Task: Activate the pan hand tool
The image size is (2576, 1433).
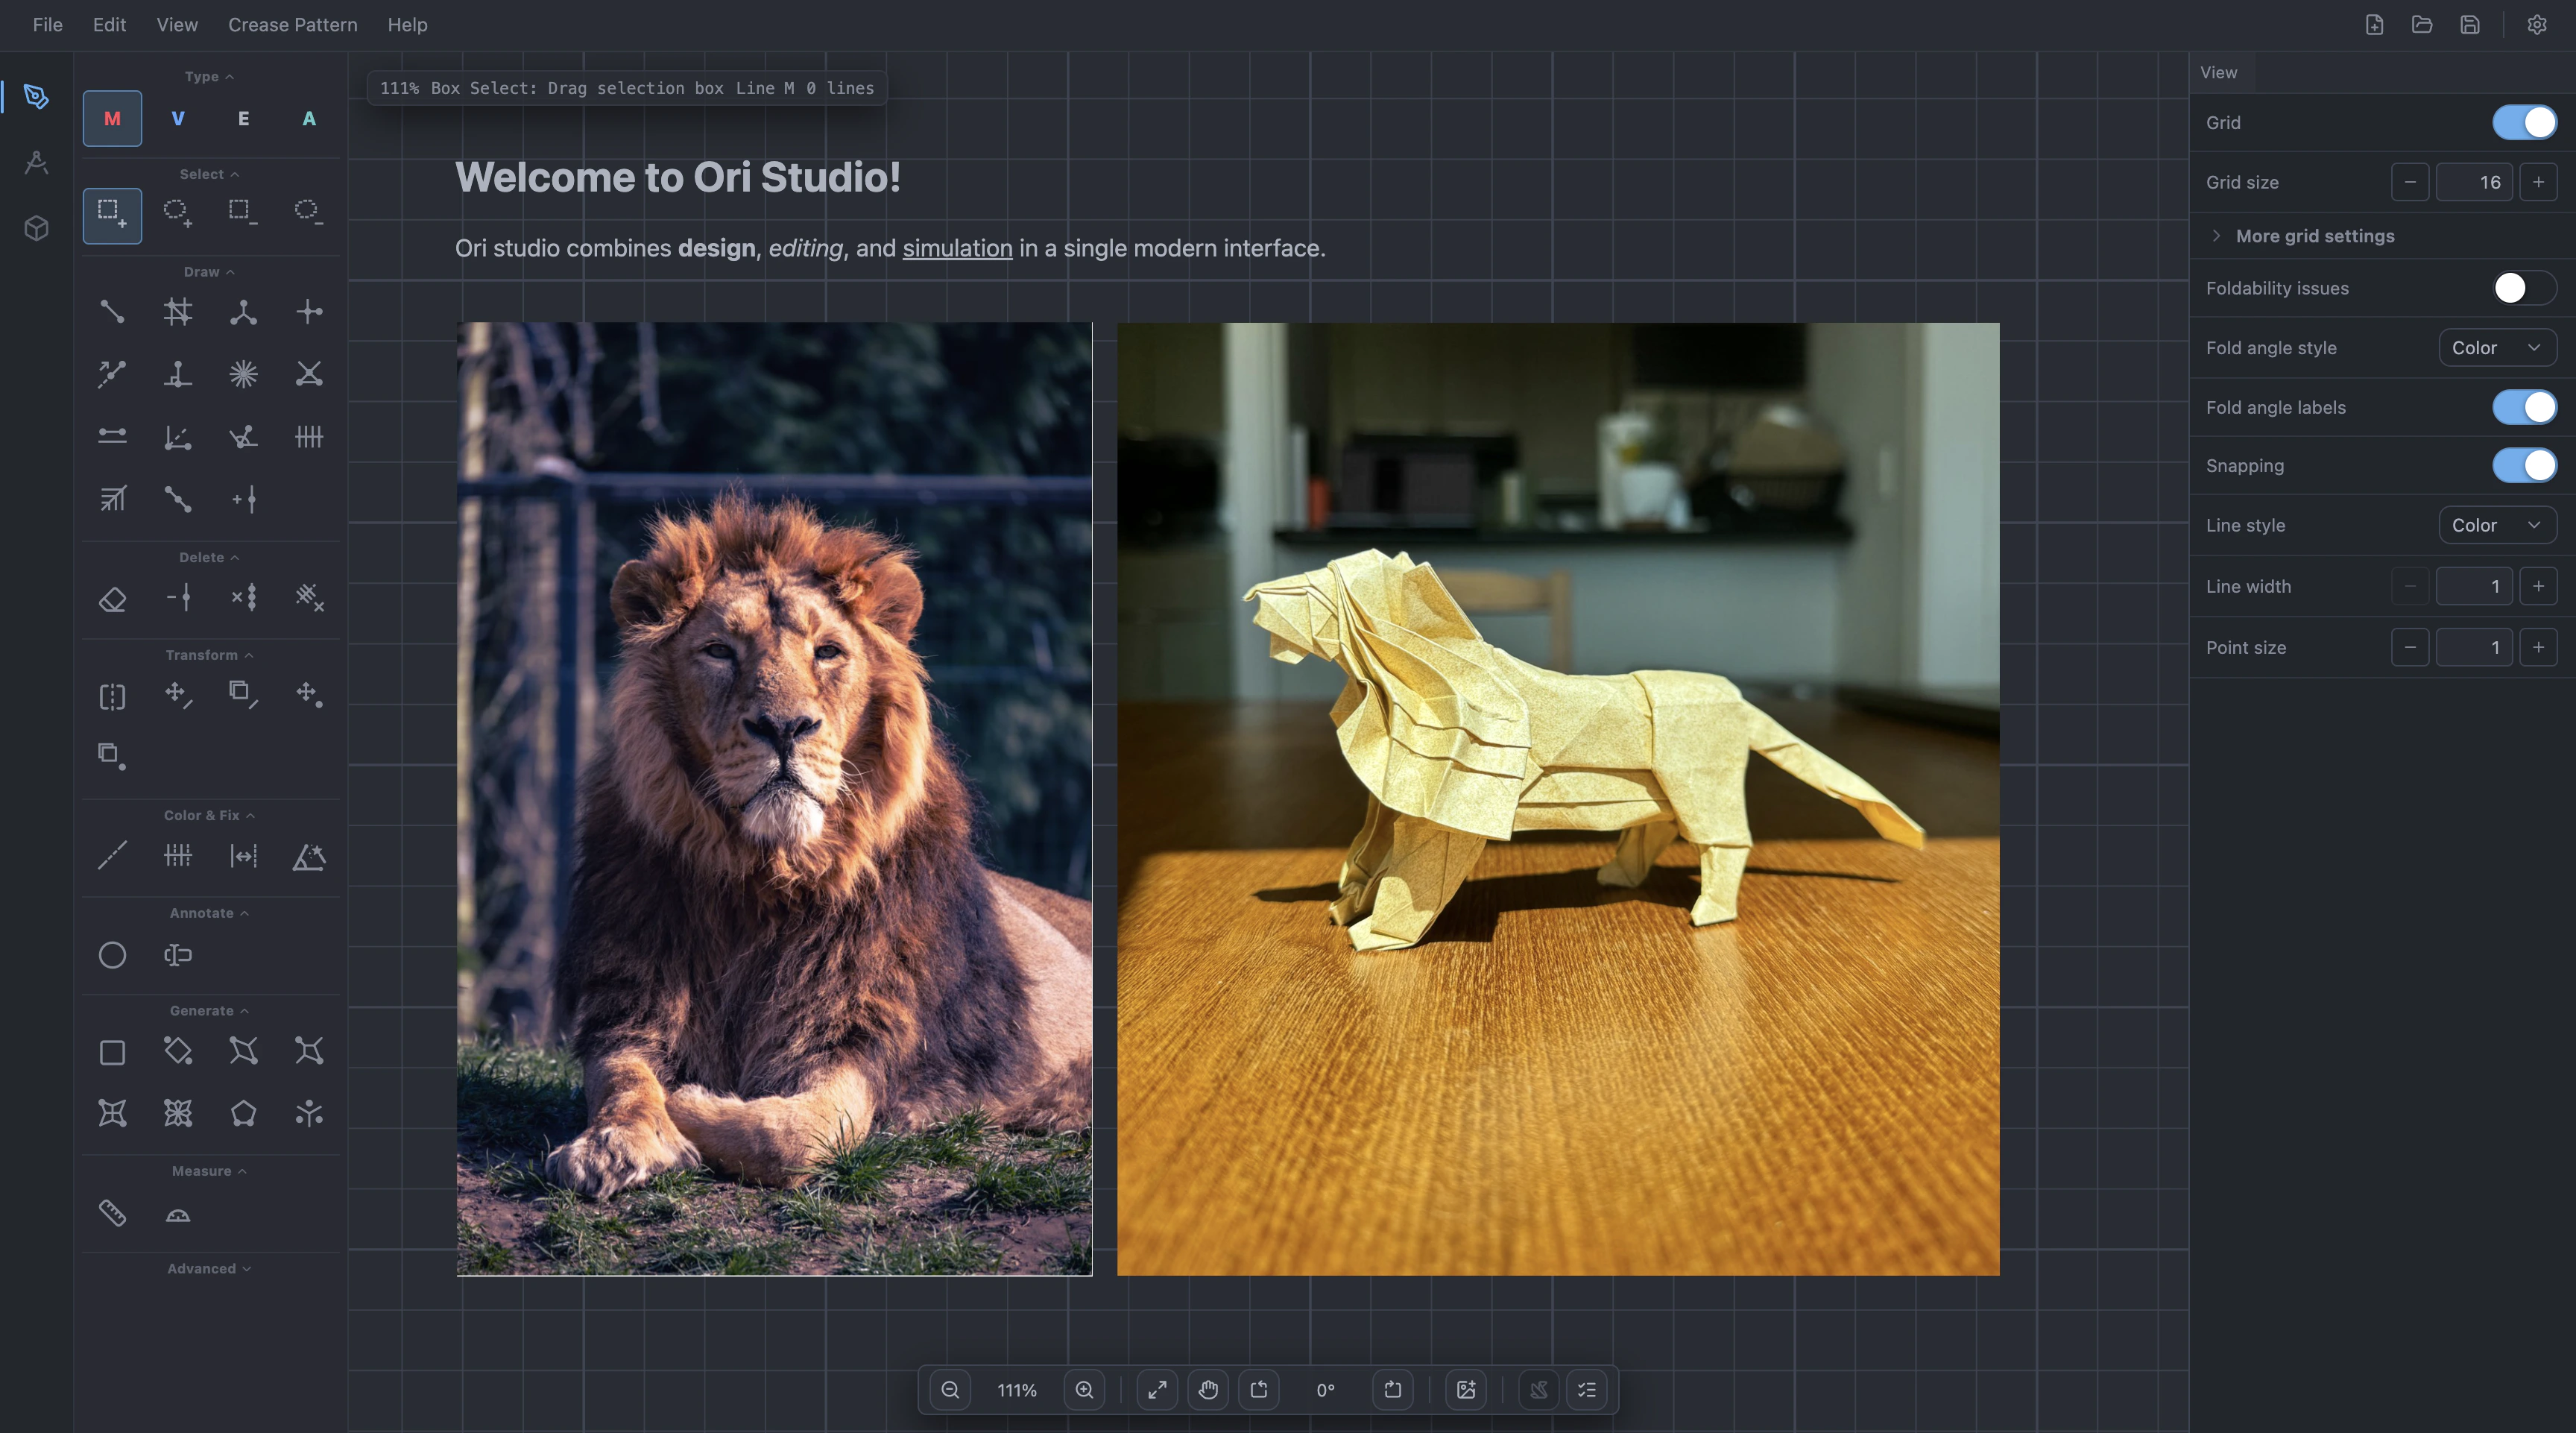Action: (1208, 1390)
